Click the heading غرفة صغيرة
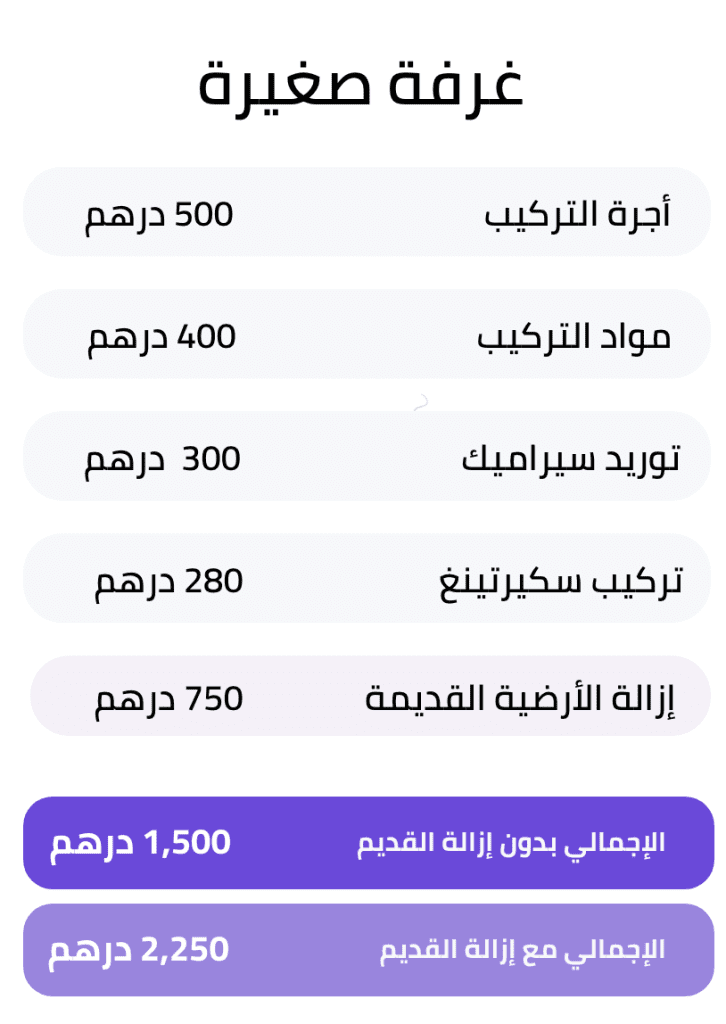Image resolution: width=726 pixels, height=1024 pixels. coord(361,87)
